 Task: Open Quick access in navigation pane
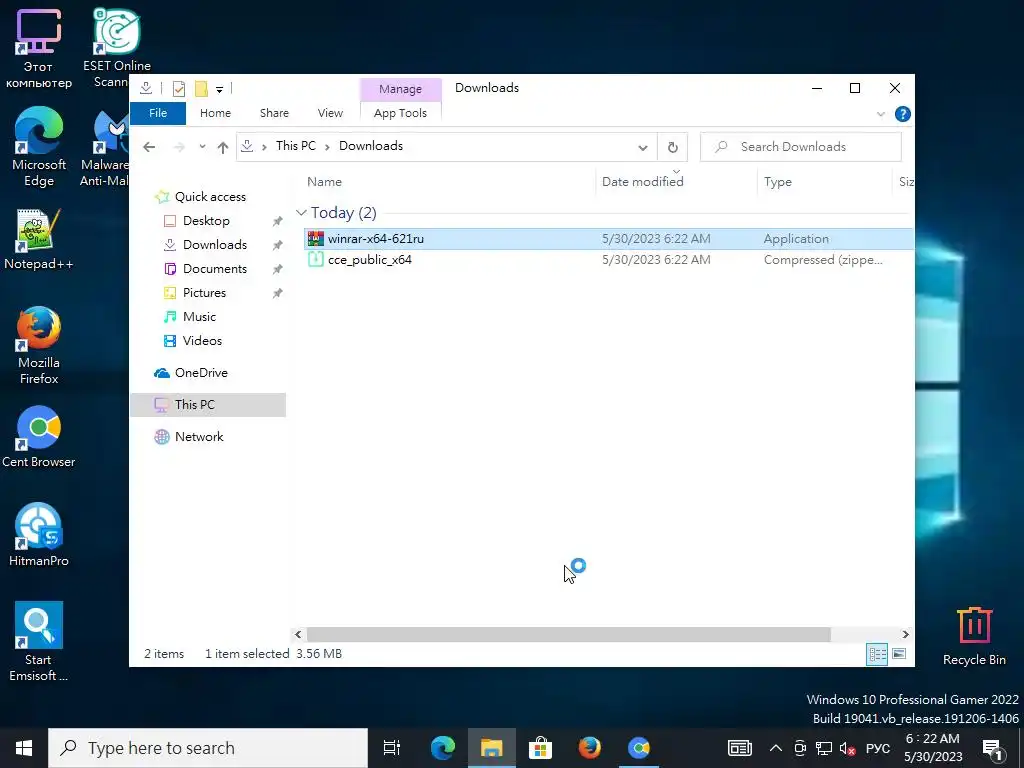click(x=210, y=197)
